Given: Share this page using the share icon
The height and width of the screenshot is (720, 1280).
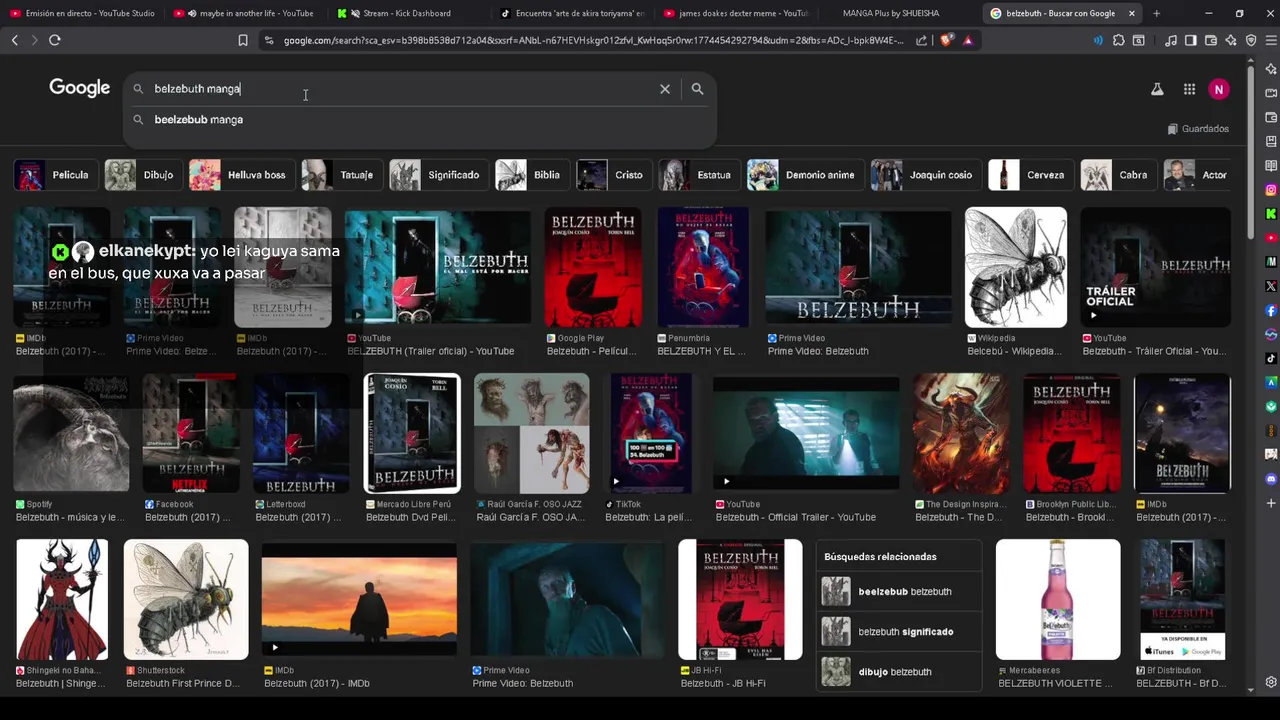Looking at the screenshot, I should coord(921,40).
